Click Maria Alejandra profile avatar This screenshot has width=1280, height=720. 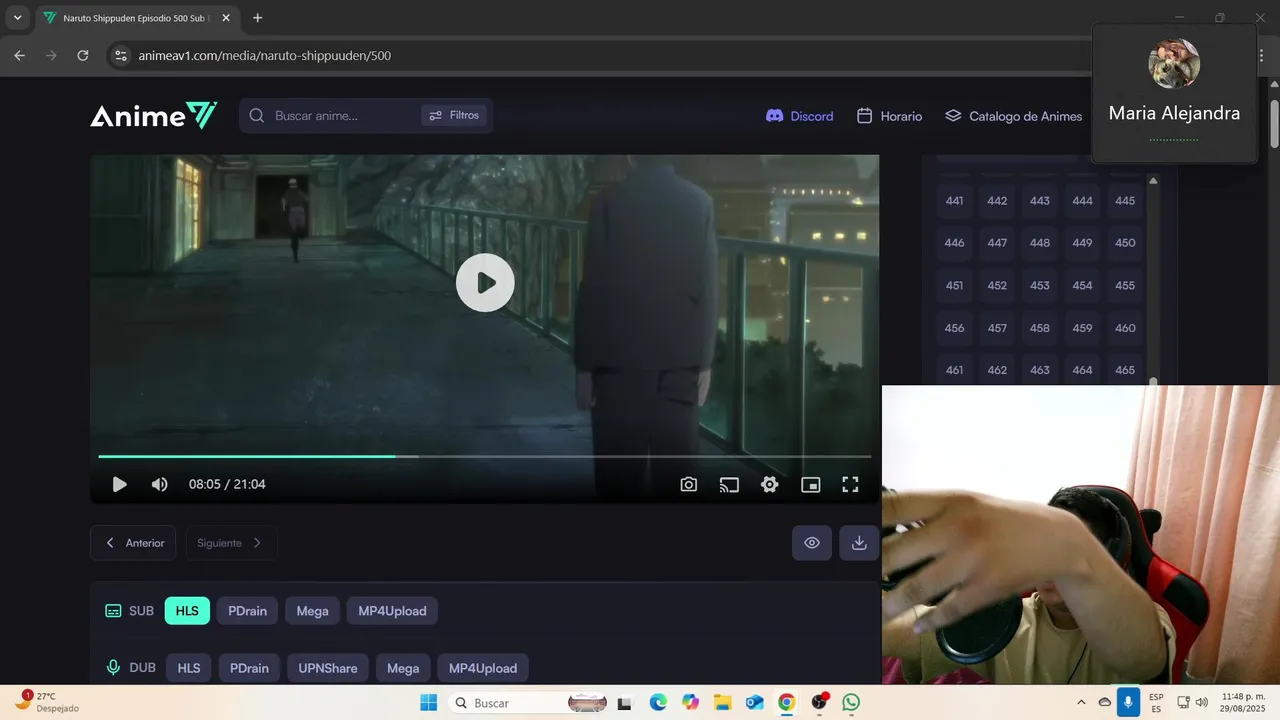[x=1174, y=64]
